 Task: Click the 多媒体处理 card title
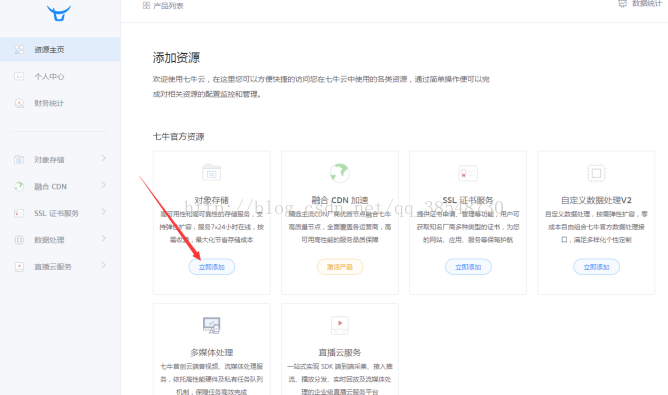pos(212,352)
